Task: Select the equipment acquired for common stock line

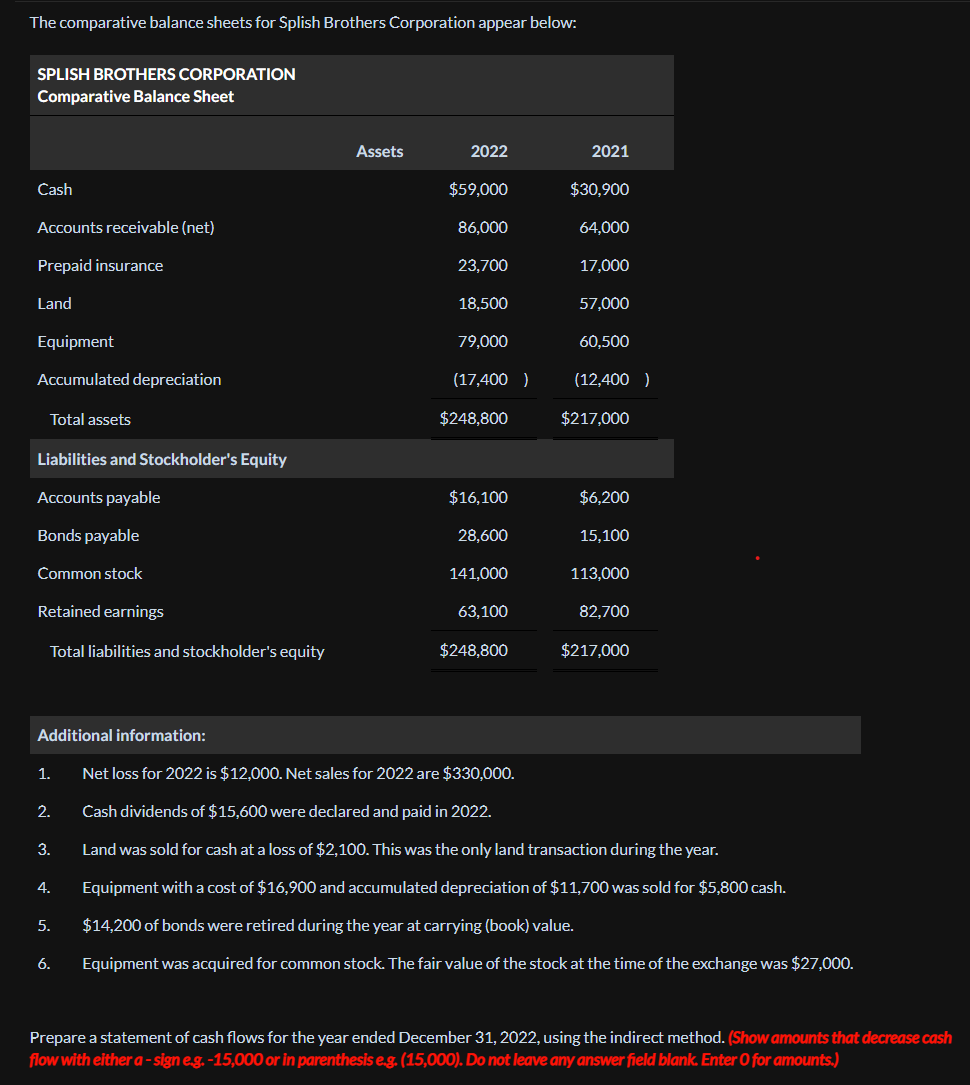Action: point(468,964)
